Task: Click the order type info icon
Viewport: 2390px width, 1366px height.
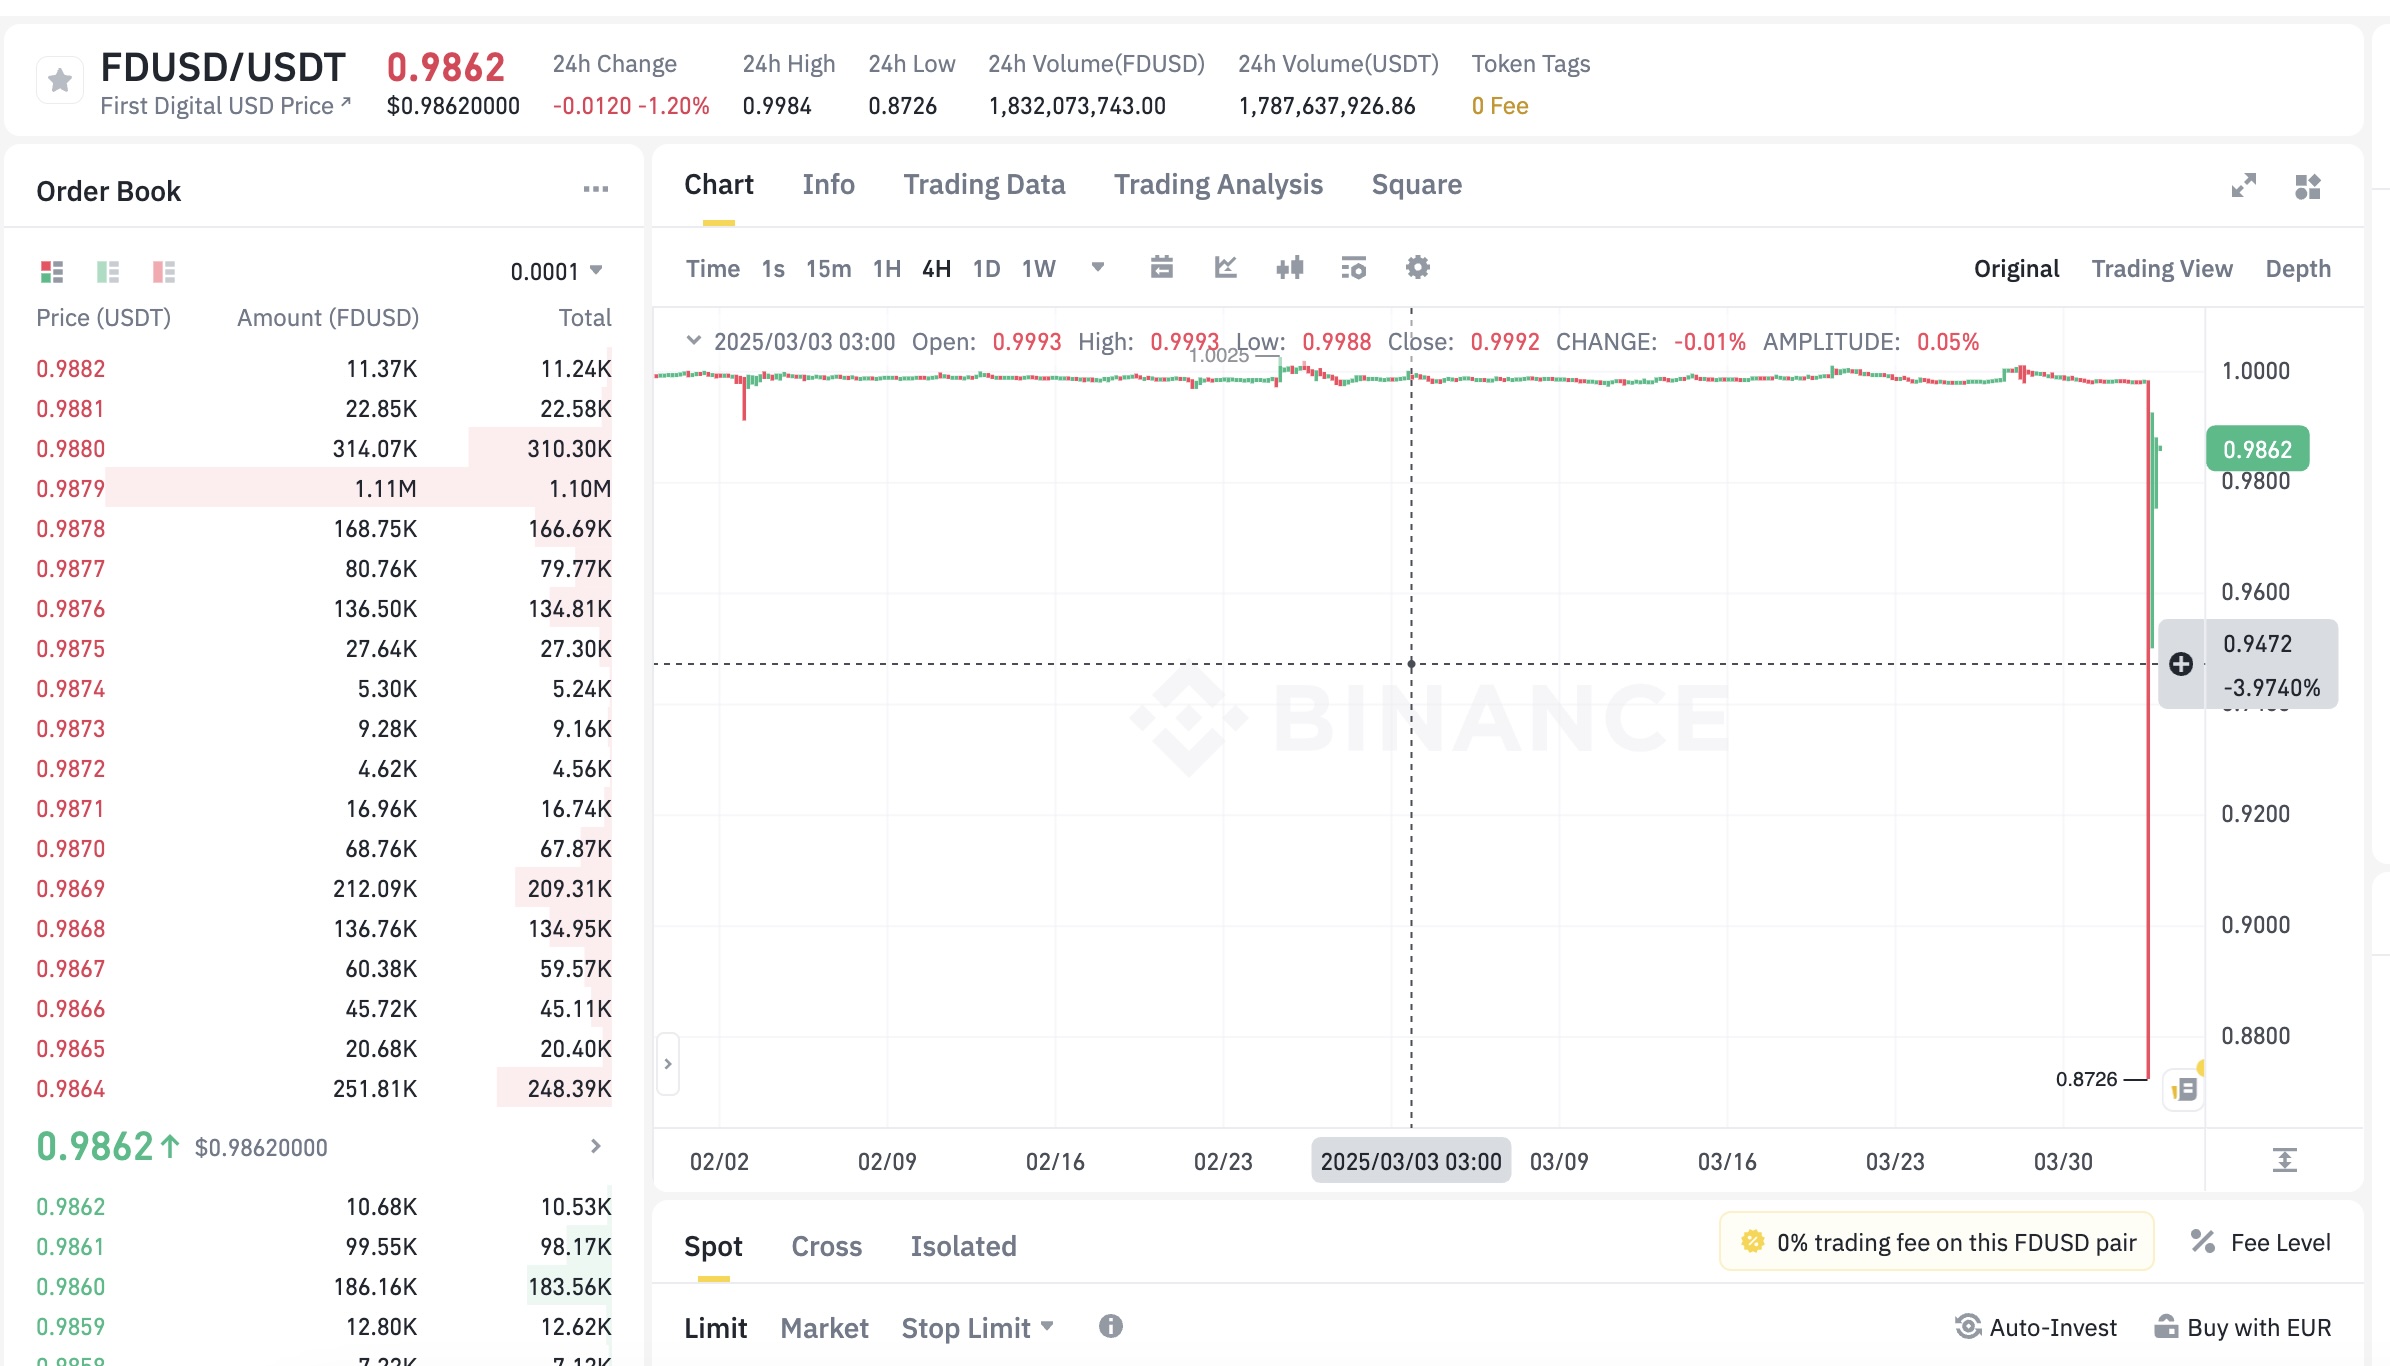Action: pyautogui.click(x=1111, y=1326)
